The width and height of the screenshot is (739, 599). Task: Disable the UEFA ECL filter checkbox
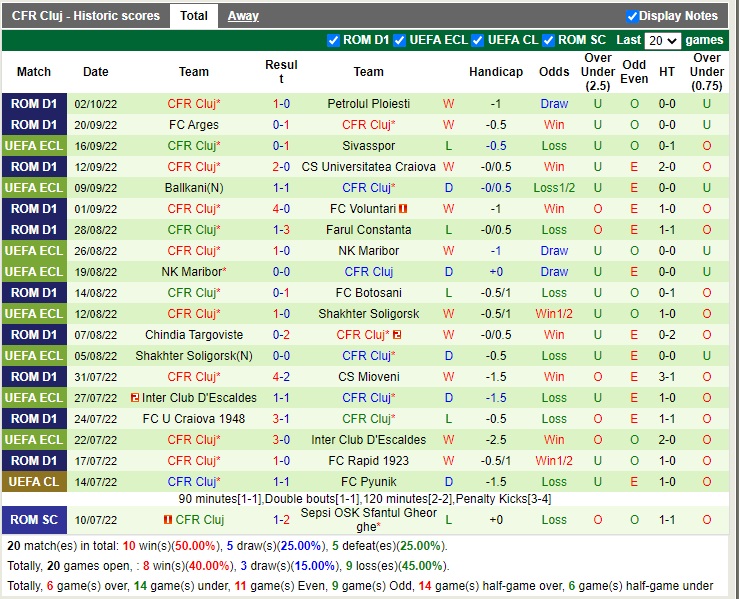[x=400, y=41]
